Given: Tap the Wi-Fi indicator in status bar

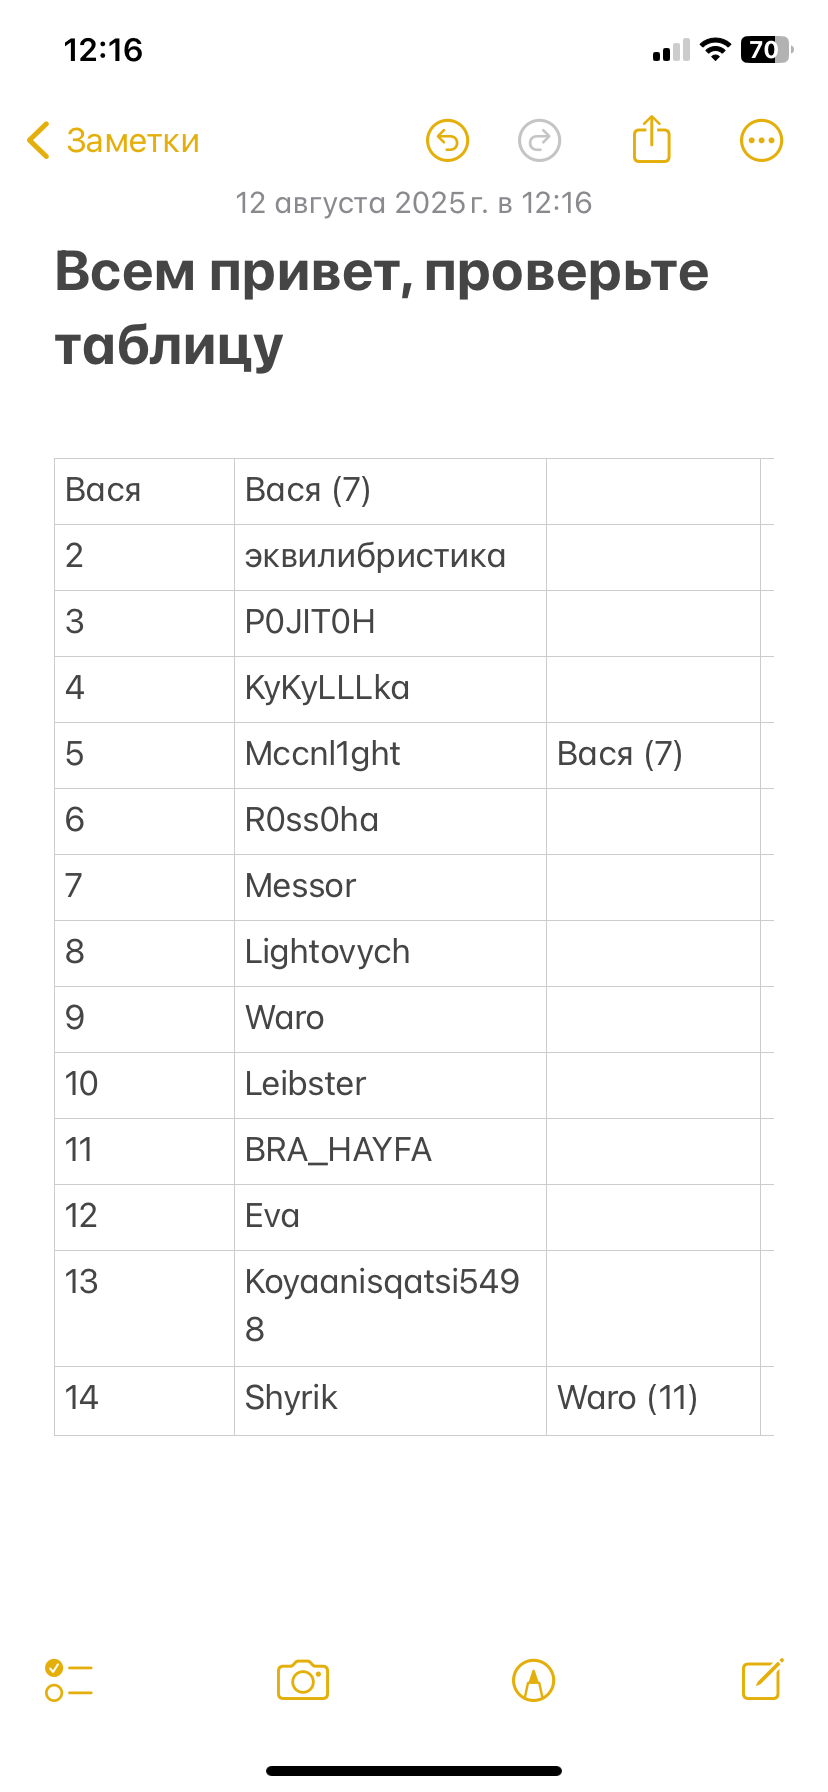Looking at the screenshot, I should click(x=713, y=49).
